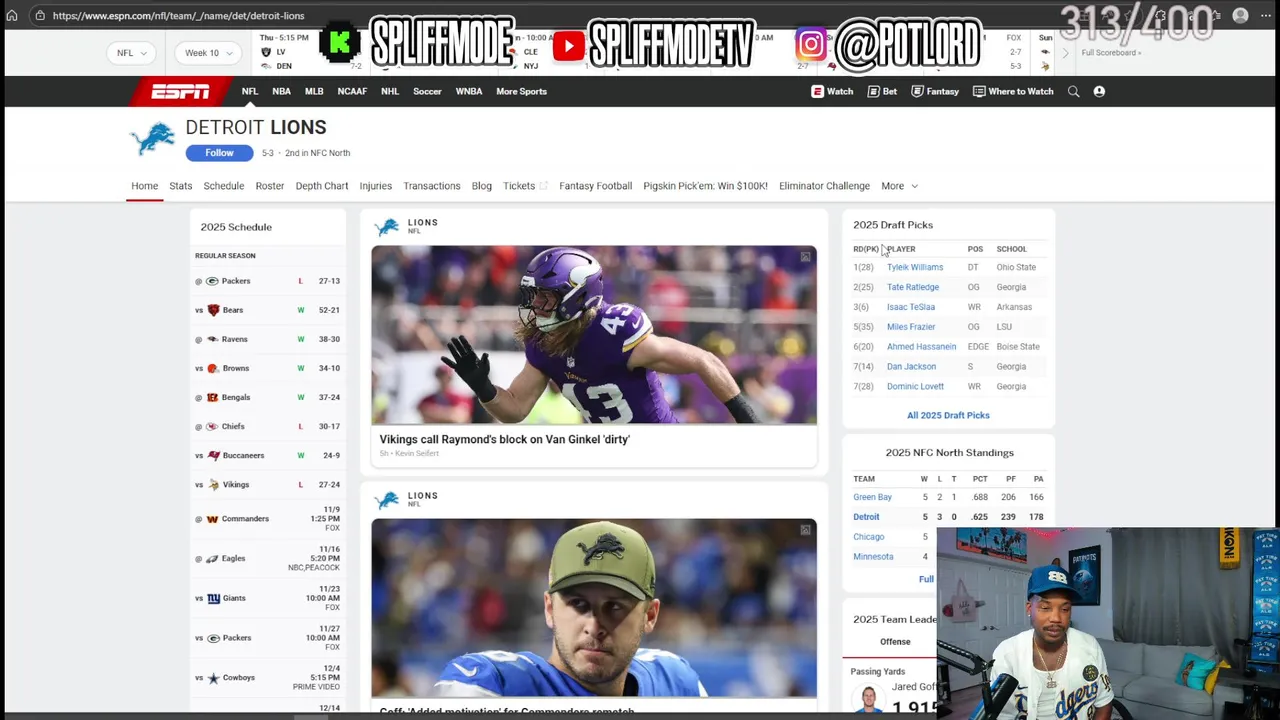Open the Van Ginkel article photo
Screen dimensions: 1280x720
tap(594, 335)
